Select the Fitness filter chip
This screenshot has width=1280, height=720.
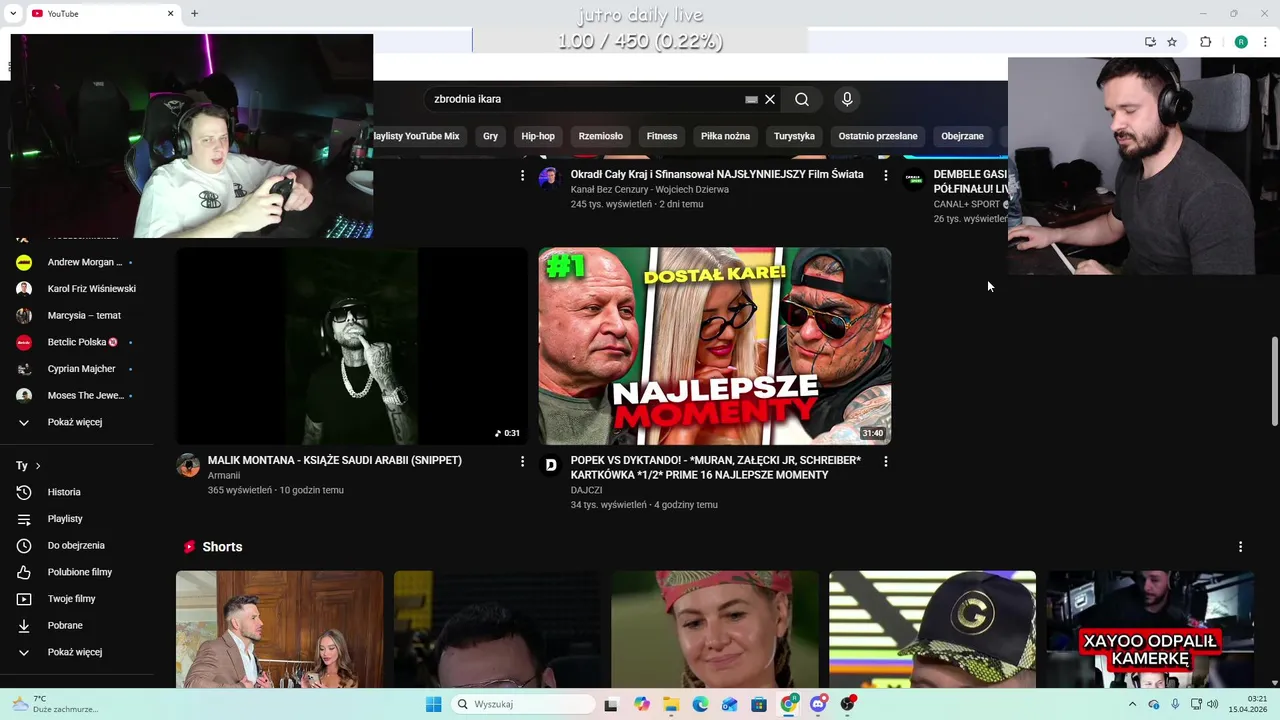tap(662, 136)
